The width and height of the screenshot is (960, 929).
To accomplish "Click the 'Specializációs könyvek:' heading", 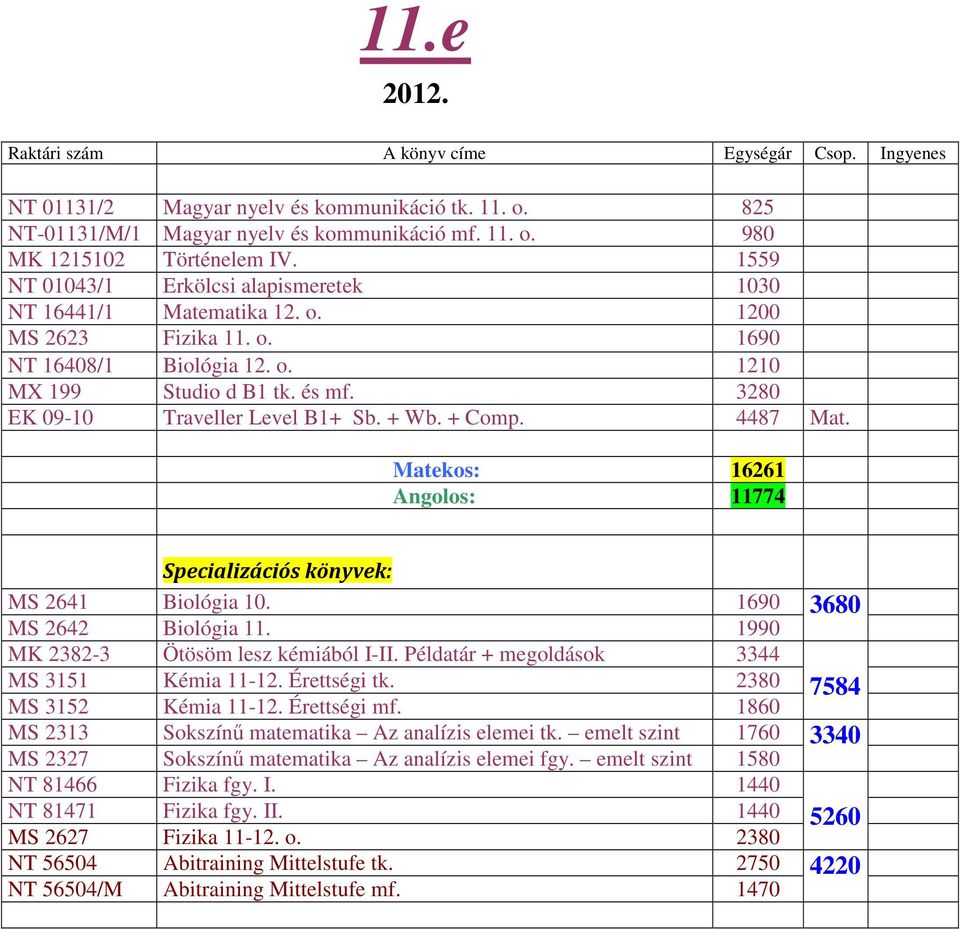I will point(277,571).
